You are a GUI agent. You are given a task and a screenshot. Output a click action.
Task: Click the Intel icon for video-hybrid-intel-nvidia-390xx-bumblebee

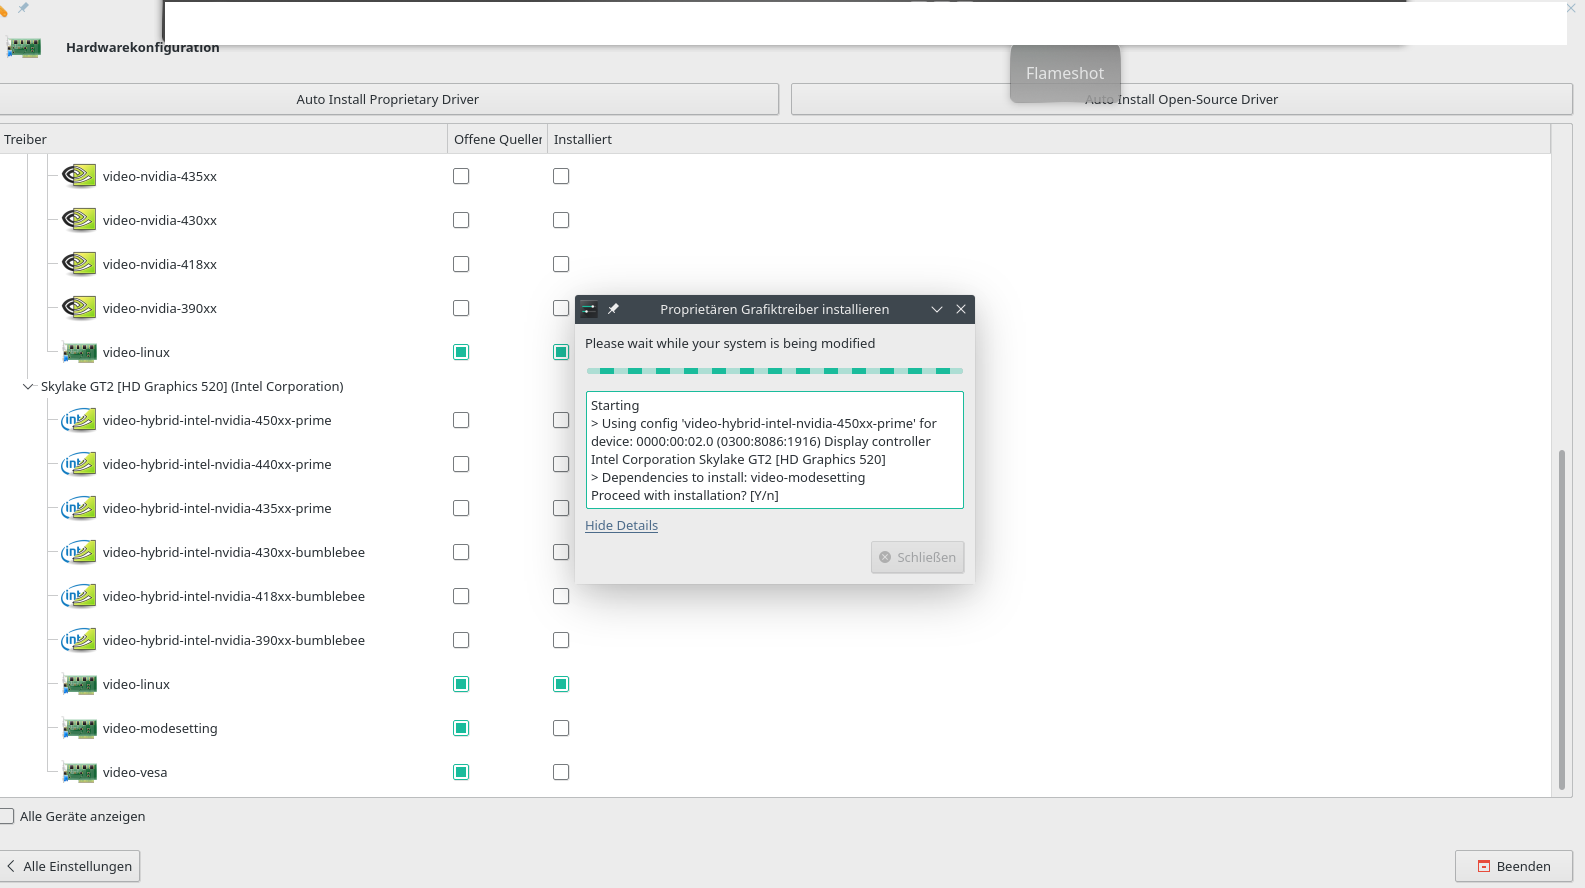(79, 640)
